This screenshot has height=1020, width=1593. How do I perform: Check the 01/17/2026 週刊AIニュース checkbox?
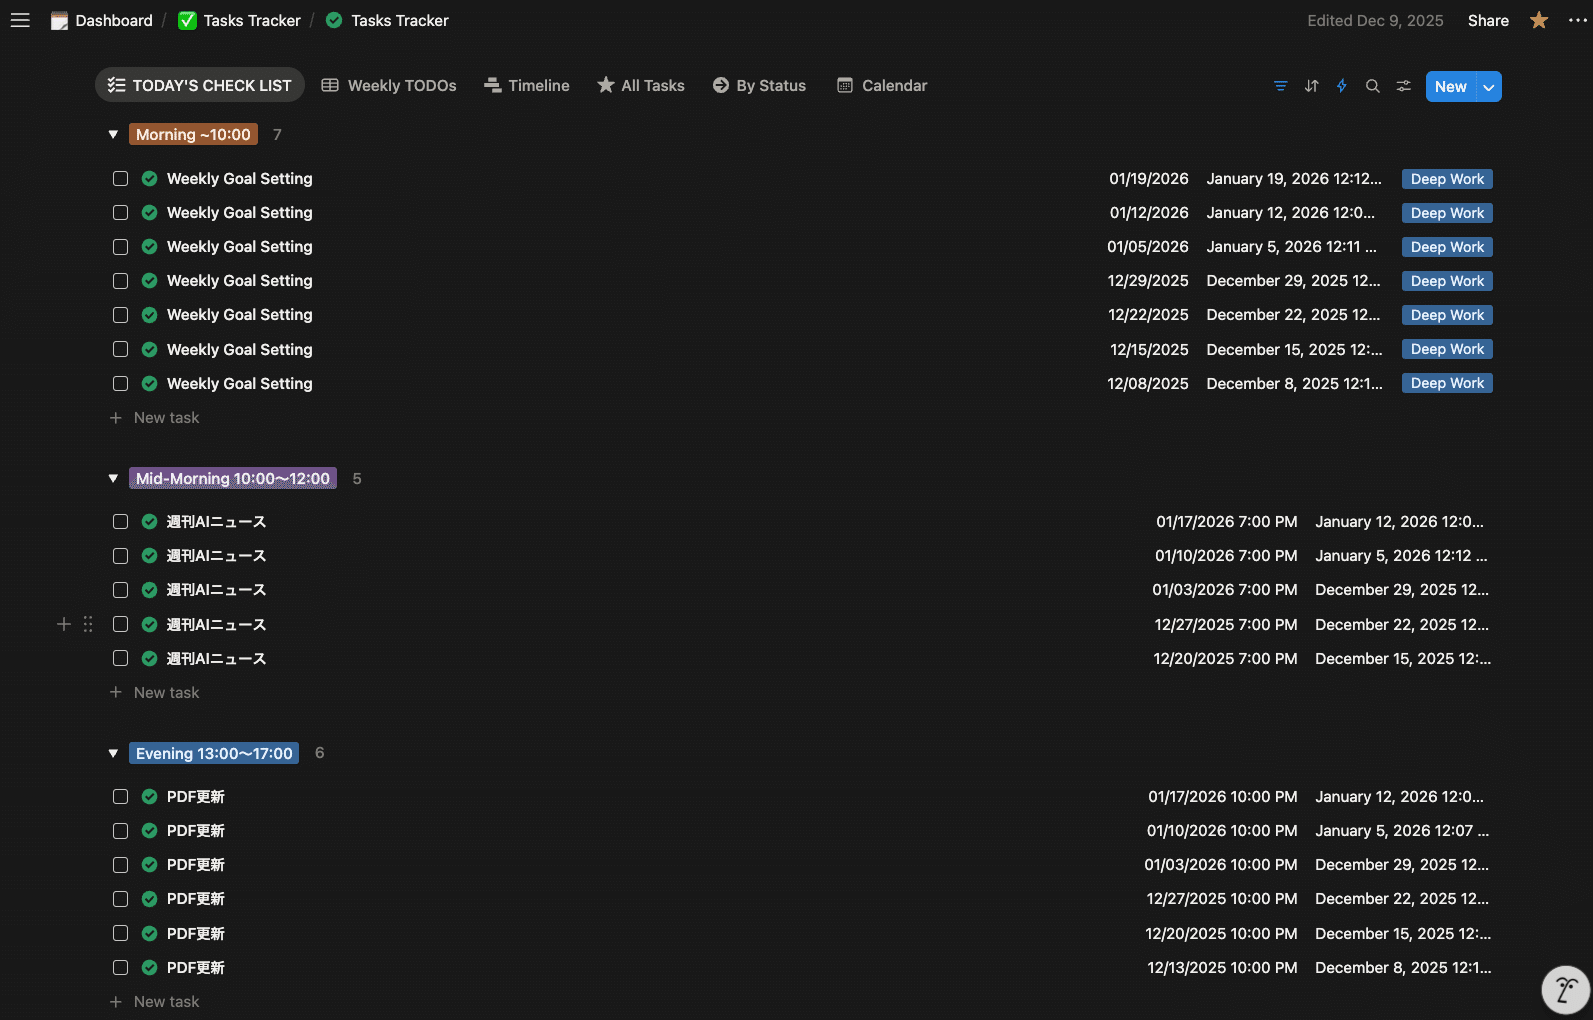tap(120, 522)
